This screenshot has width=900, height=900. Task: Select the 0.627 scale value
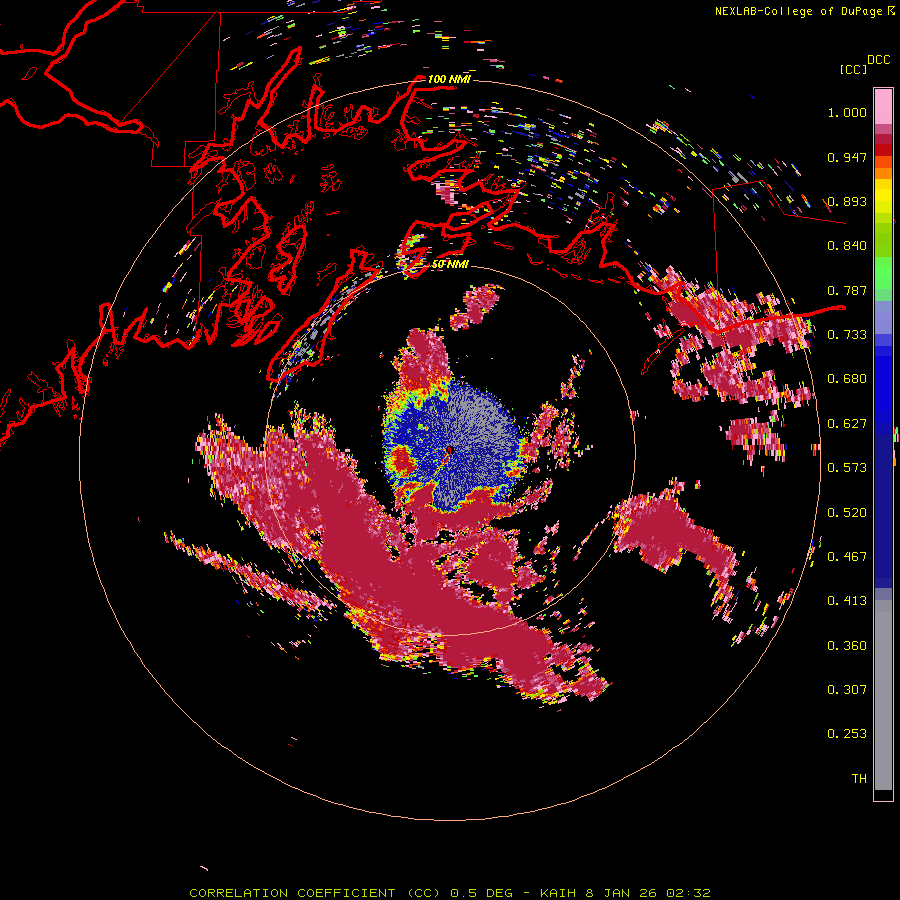click(x=847, y=424)
